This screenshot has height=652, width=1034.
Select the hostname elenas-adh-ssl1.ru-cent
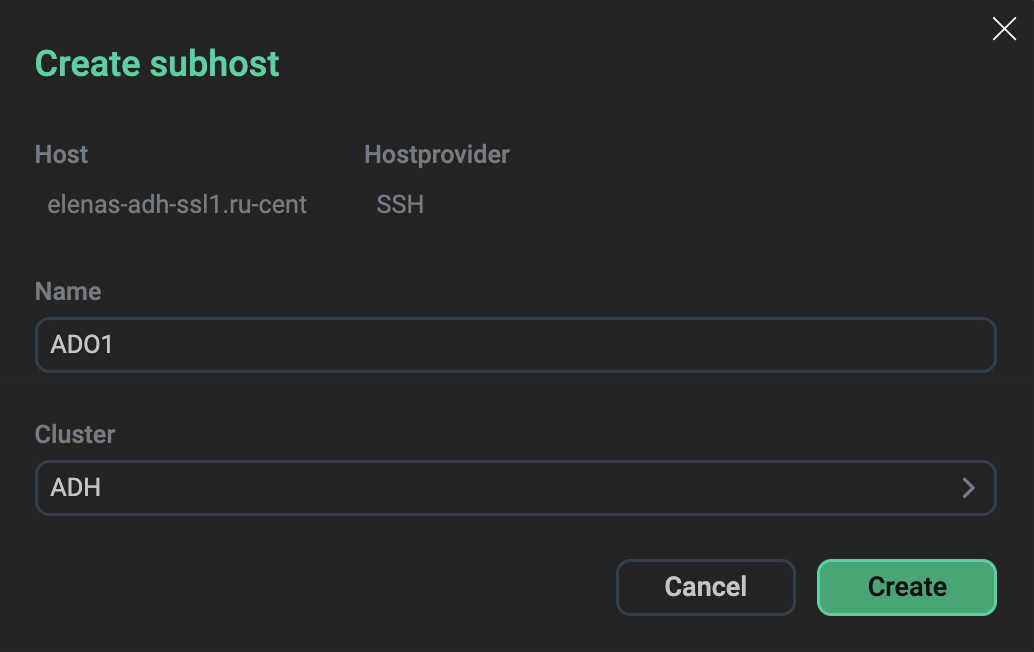point(178,204)
